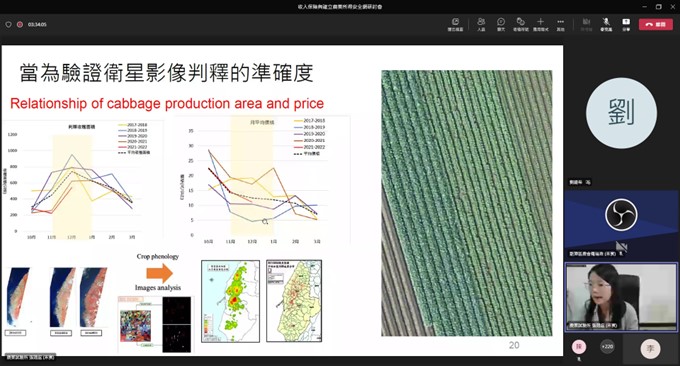Select the OBS logo participant tile
This screenshot has height=366, width=680.
tap(621, 225)
